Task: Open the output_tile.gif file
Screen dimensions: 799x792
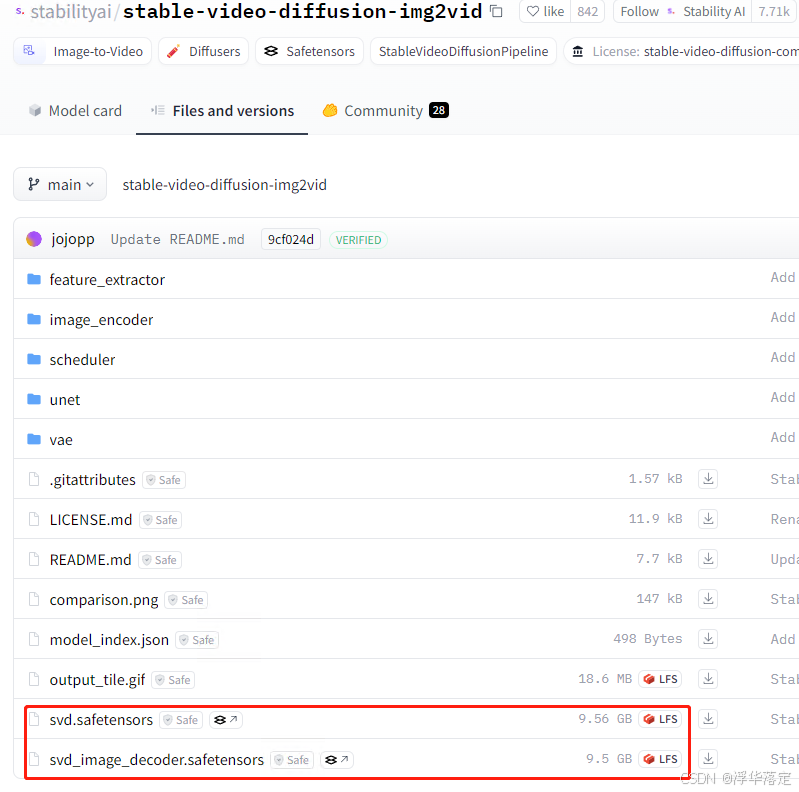Action: (x=97, y=680)
